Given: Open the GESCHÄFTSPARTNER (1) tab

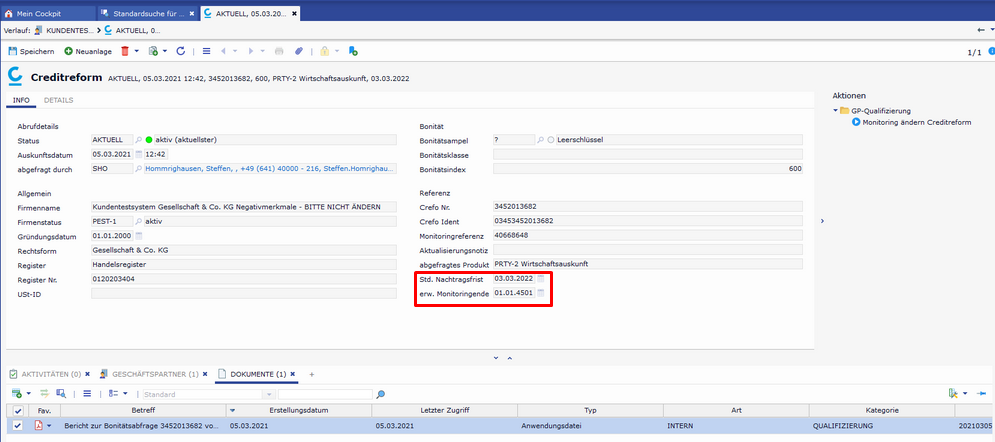Looking at the screenshot, I should (153, 374).
